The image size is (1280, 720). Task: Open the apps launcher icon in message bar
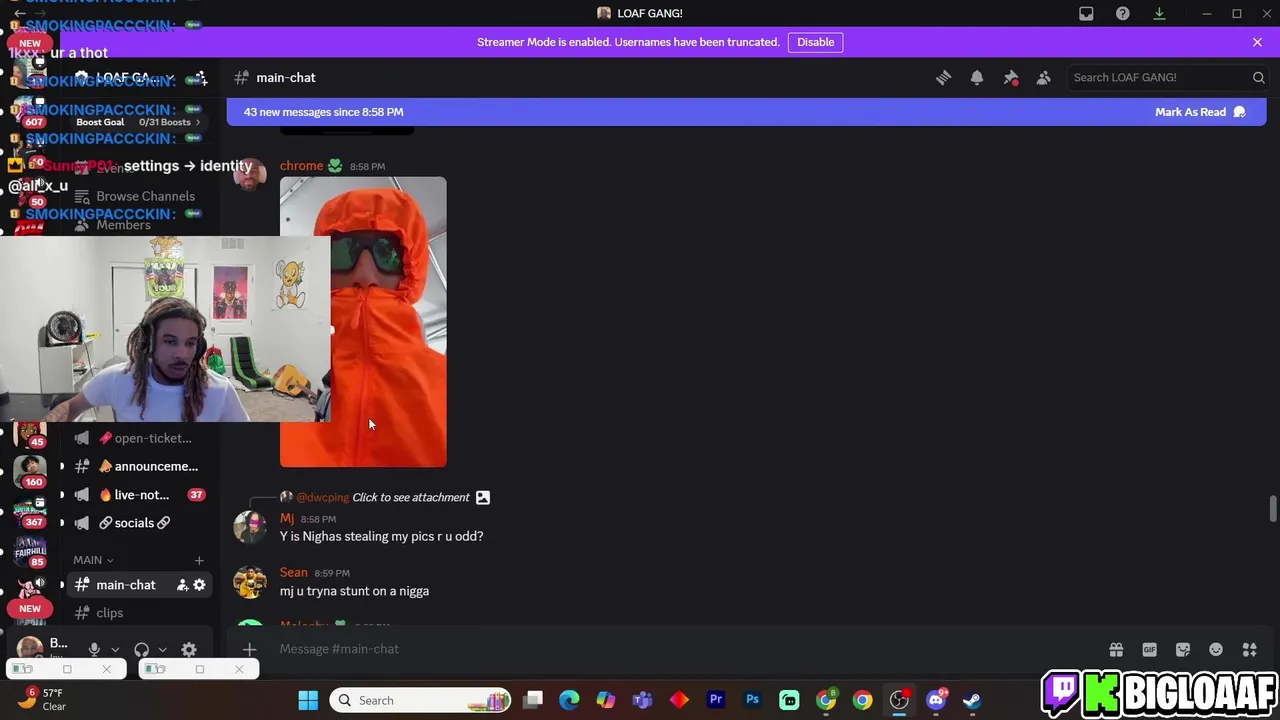(x=1249, y=649)
